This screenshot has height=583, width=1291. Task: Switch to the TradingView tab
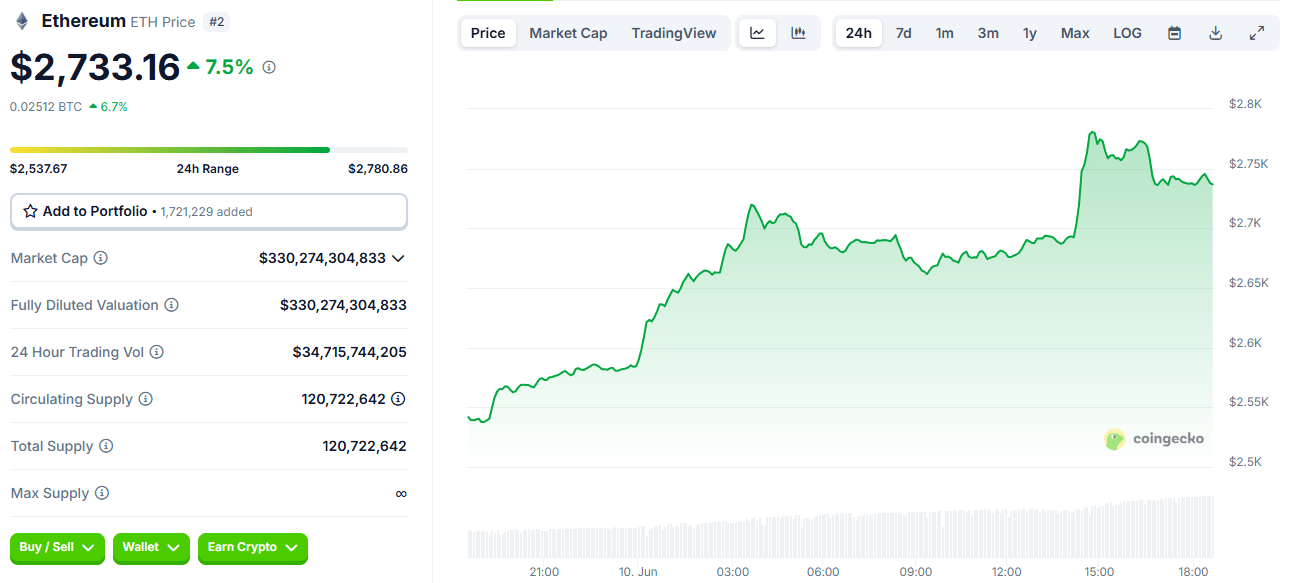[674, 33]
